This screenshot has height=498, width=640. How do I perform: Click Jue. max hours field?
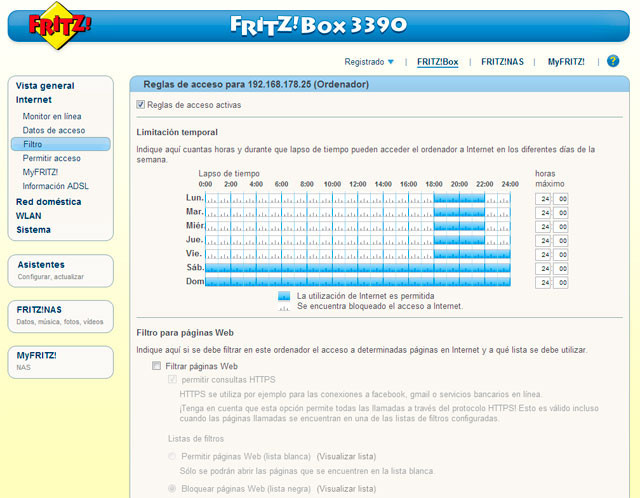(543, 240)
